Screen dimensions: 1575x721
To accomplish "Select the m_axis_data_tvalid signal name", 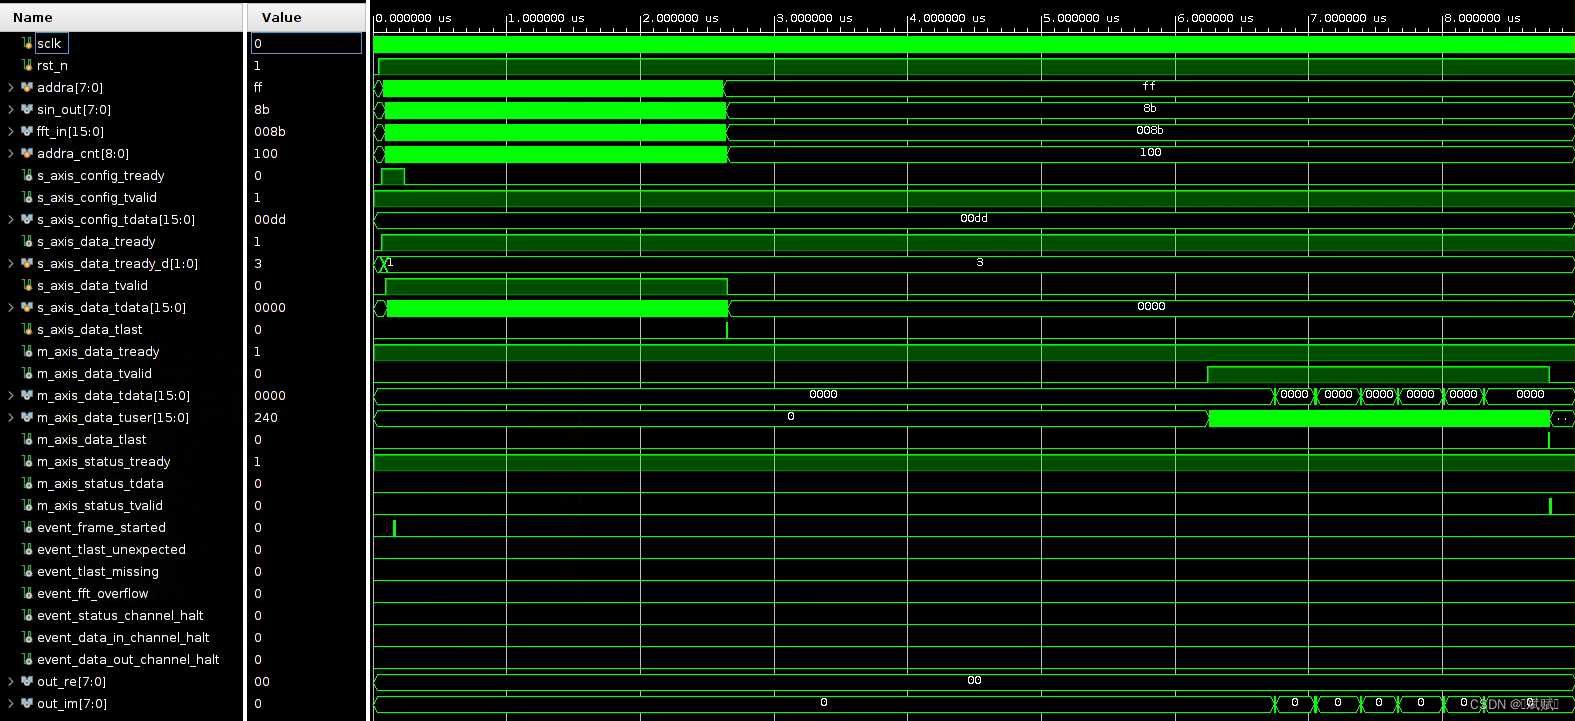I will 95,374.
